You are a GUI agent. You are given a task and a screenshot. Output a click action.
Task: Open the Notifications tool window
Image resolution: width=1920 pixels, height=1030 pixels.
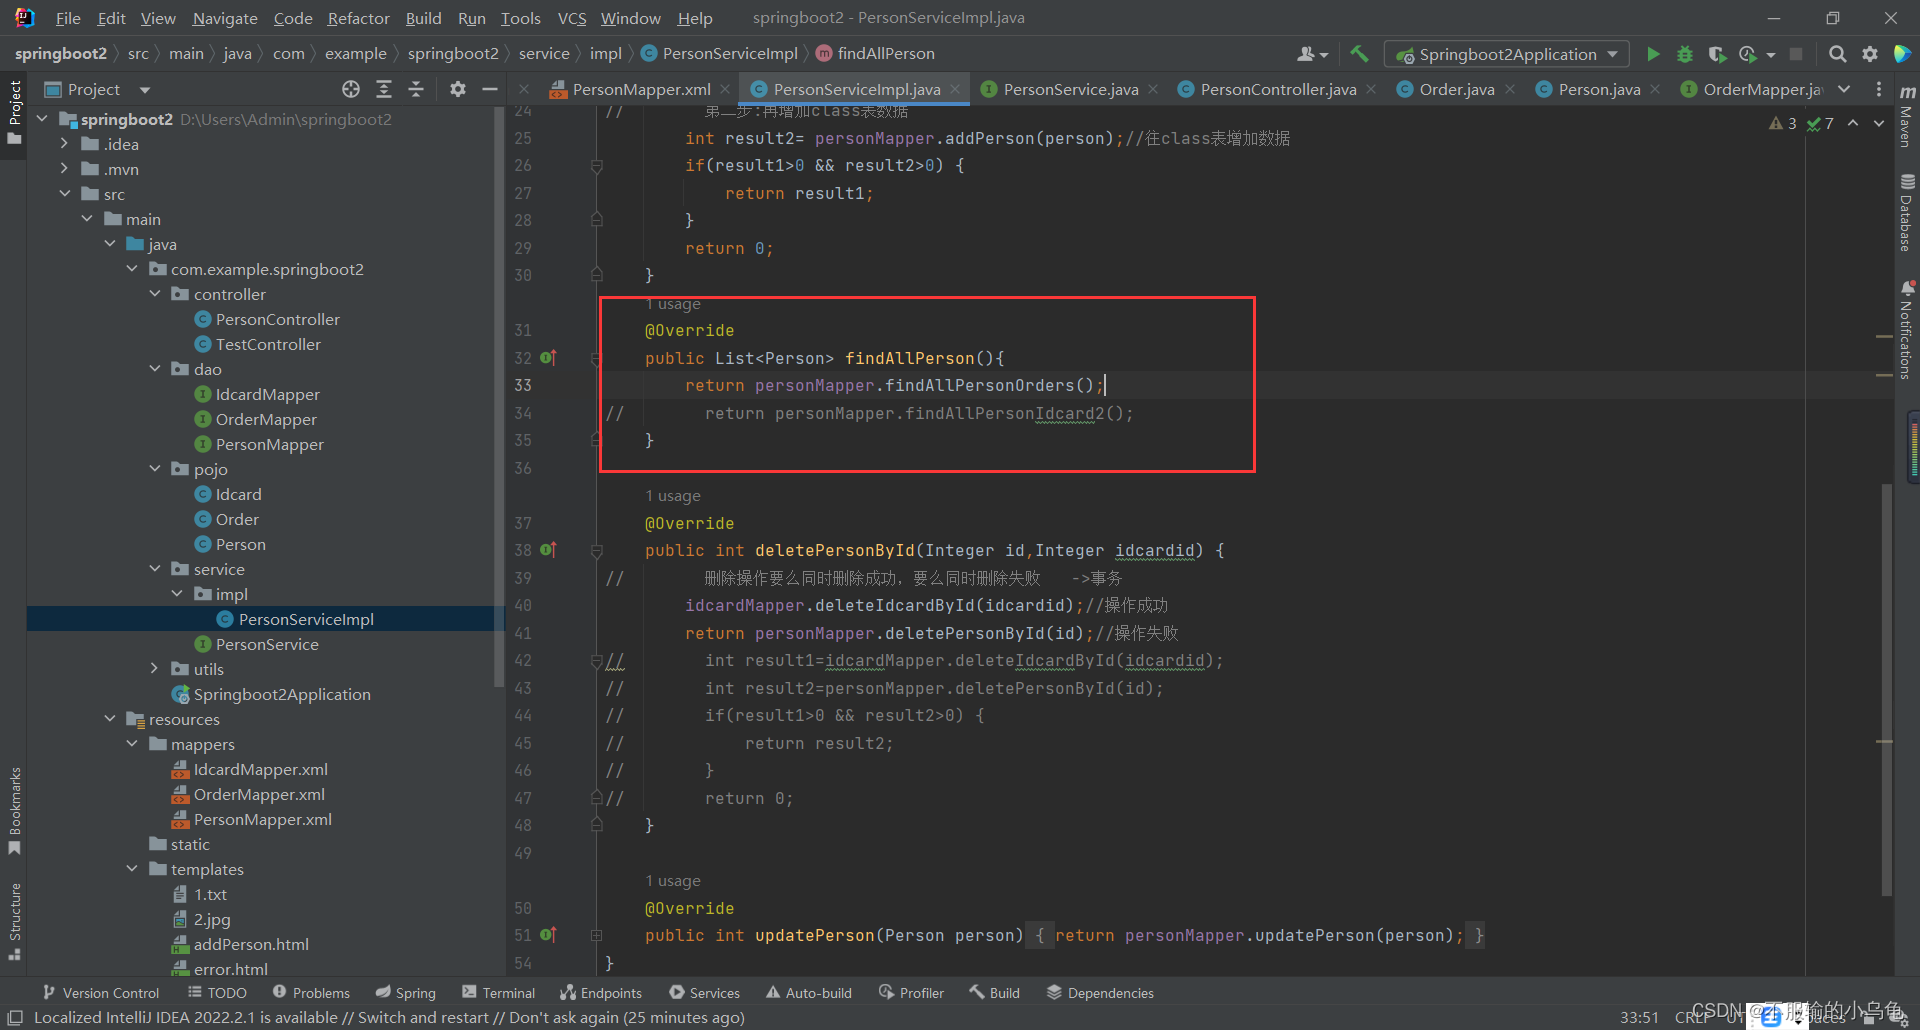pyautogui.click(x=1907, y=330)
